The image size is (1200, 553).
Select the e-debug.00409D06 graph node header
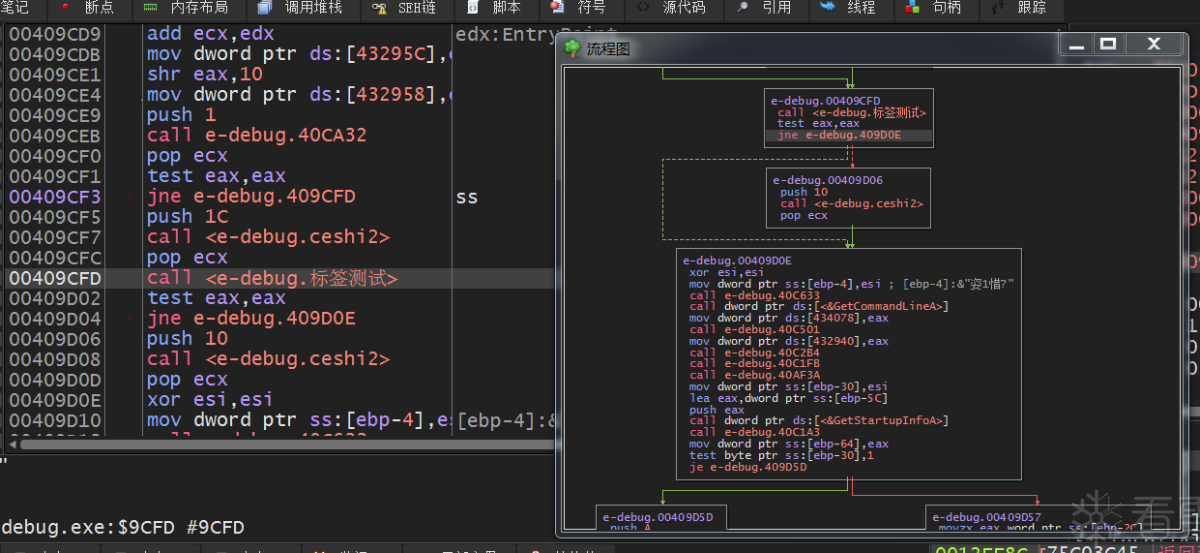(x=827, y=181)
